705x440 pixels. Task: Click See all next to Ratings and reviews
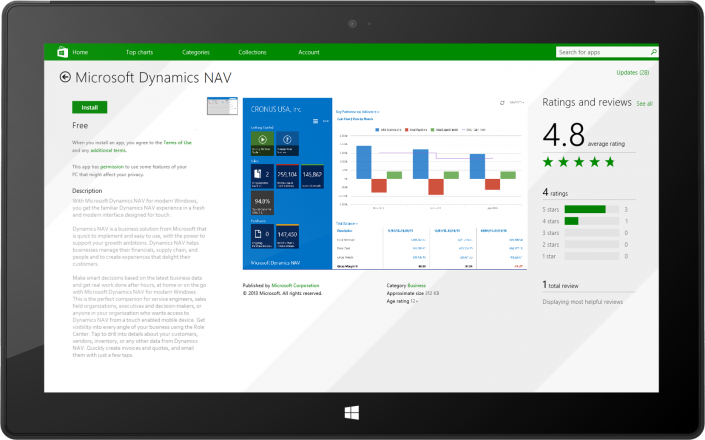(644, 104)
